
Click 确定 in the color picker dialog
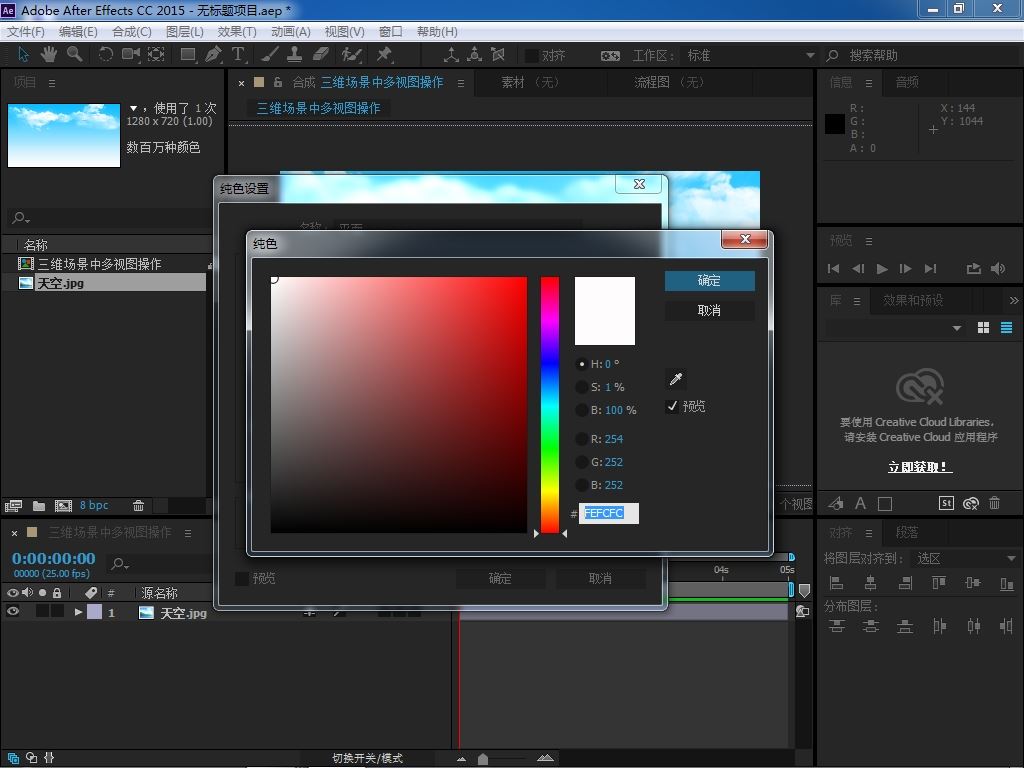point(709,281)
